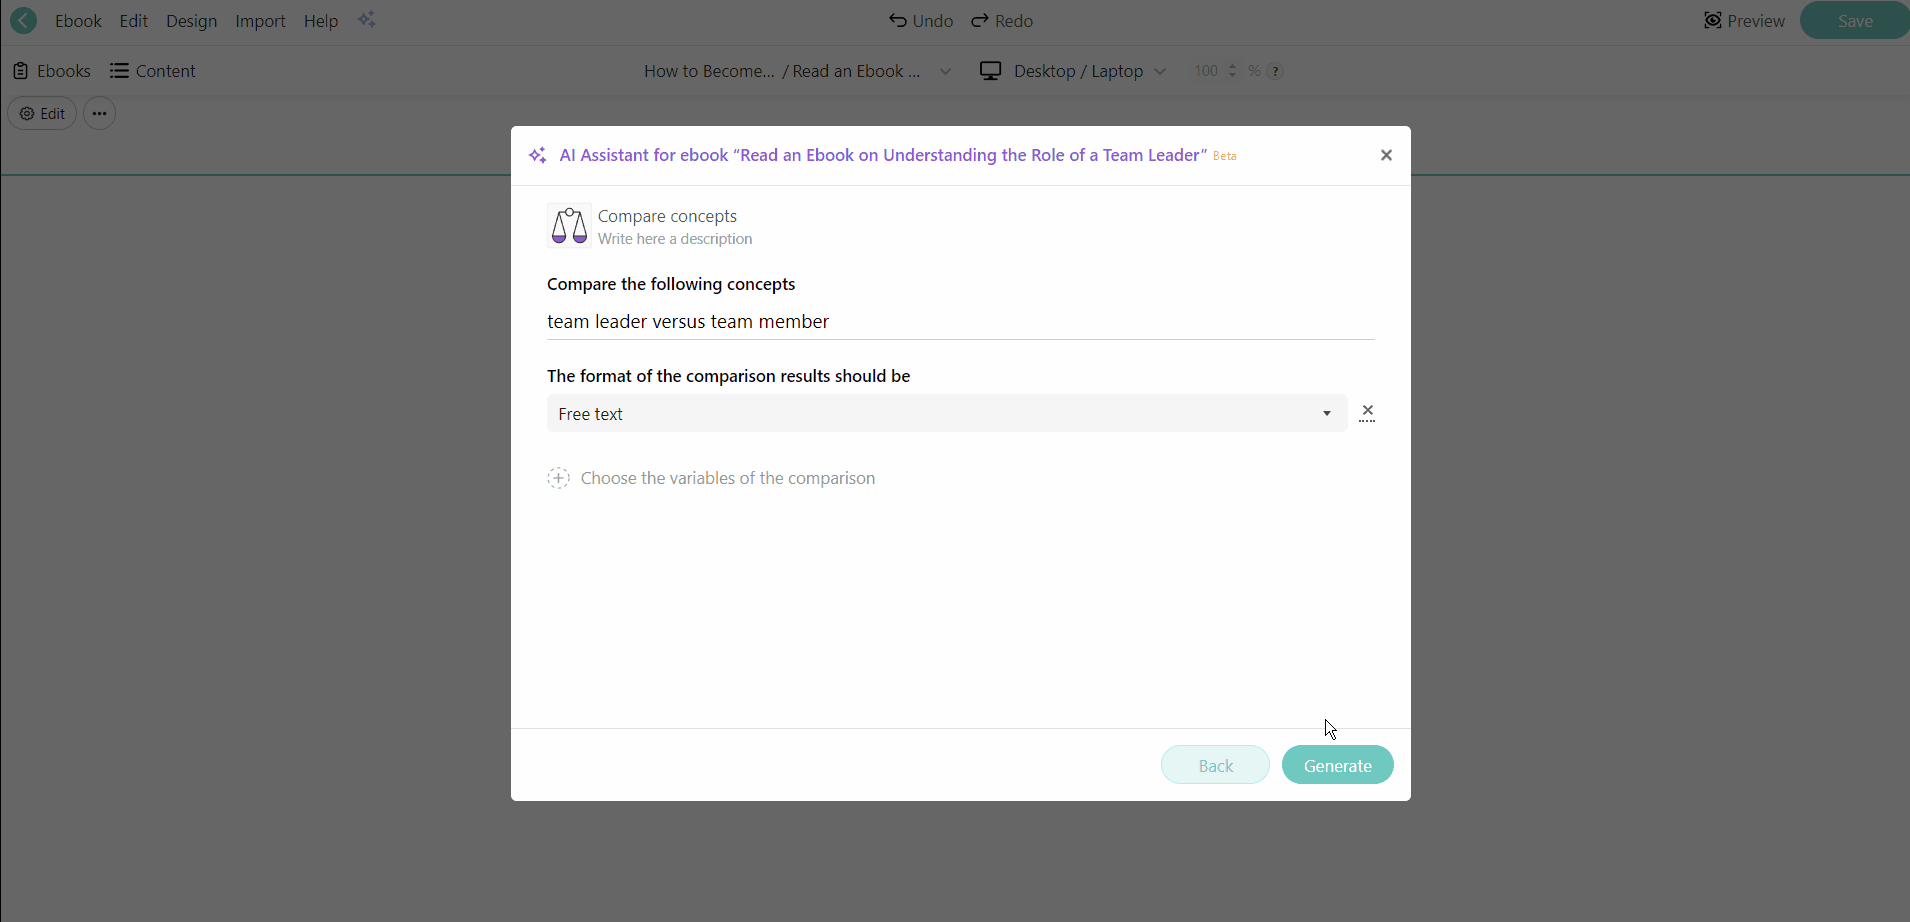Viewport: 1910px width, 922px height.
Task: Click the Undo button
Action: [x=920, y=21]
